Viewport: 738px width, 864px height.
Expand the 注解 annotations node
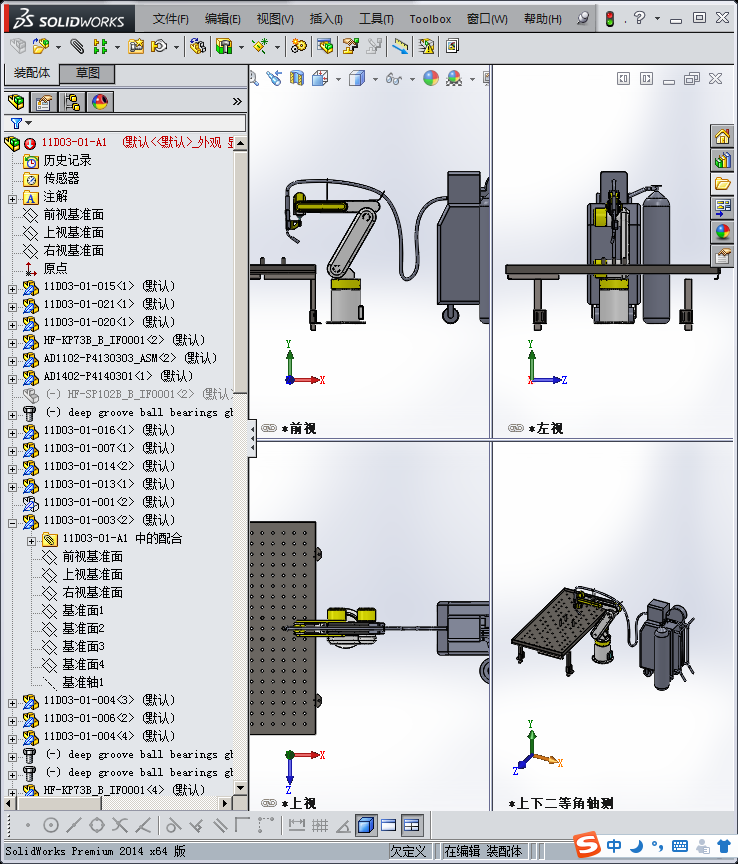(x=13, y=199)
